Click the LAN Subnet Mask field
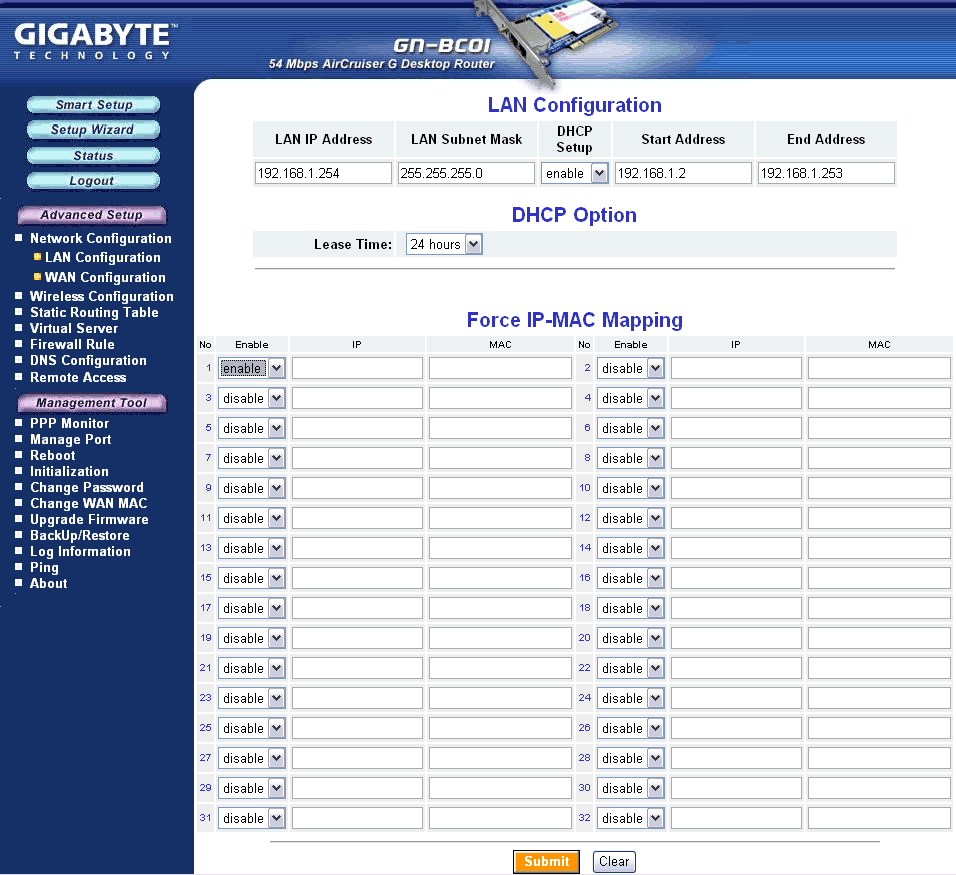956x875 pixels. tap(466, 173)
